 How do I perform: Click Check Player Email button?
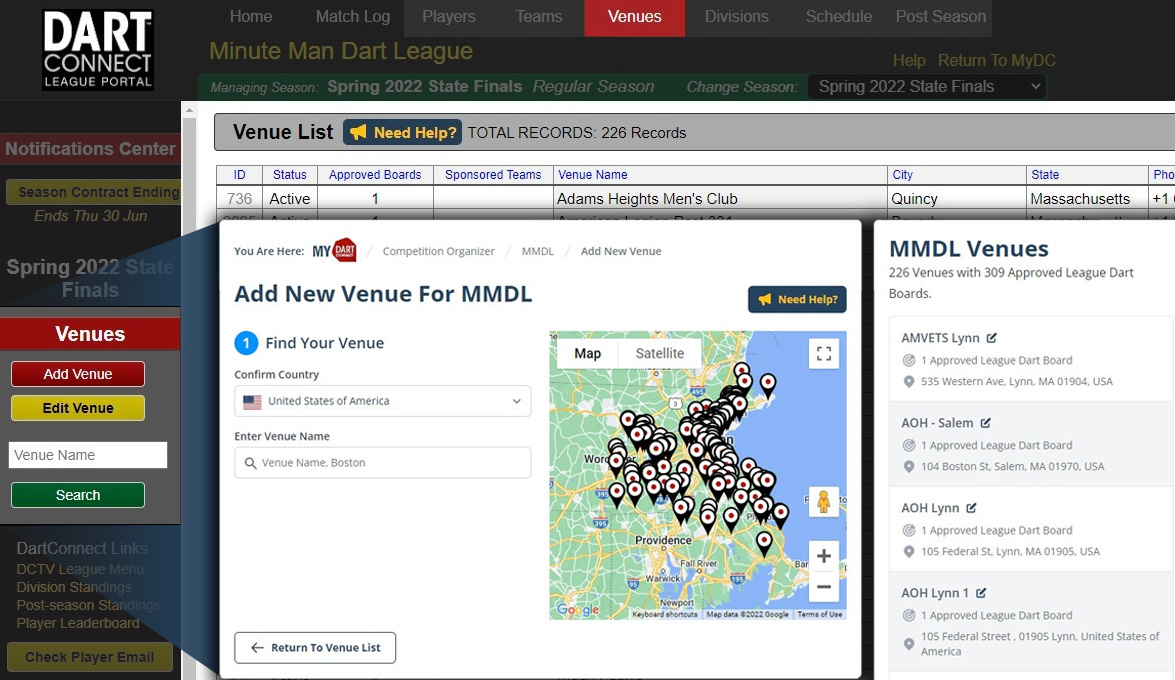(x=90, y=657)
